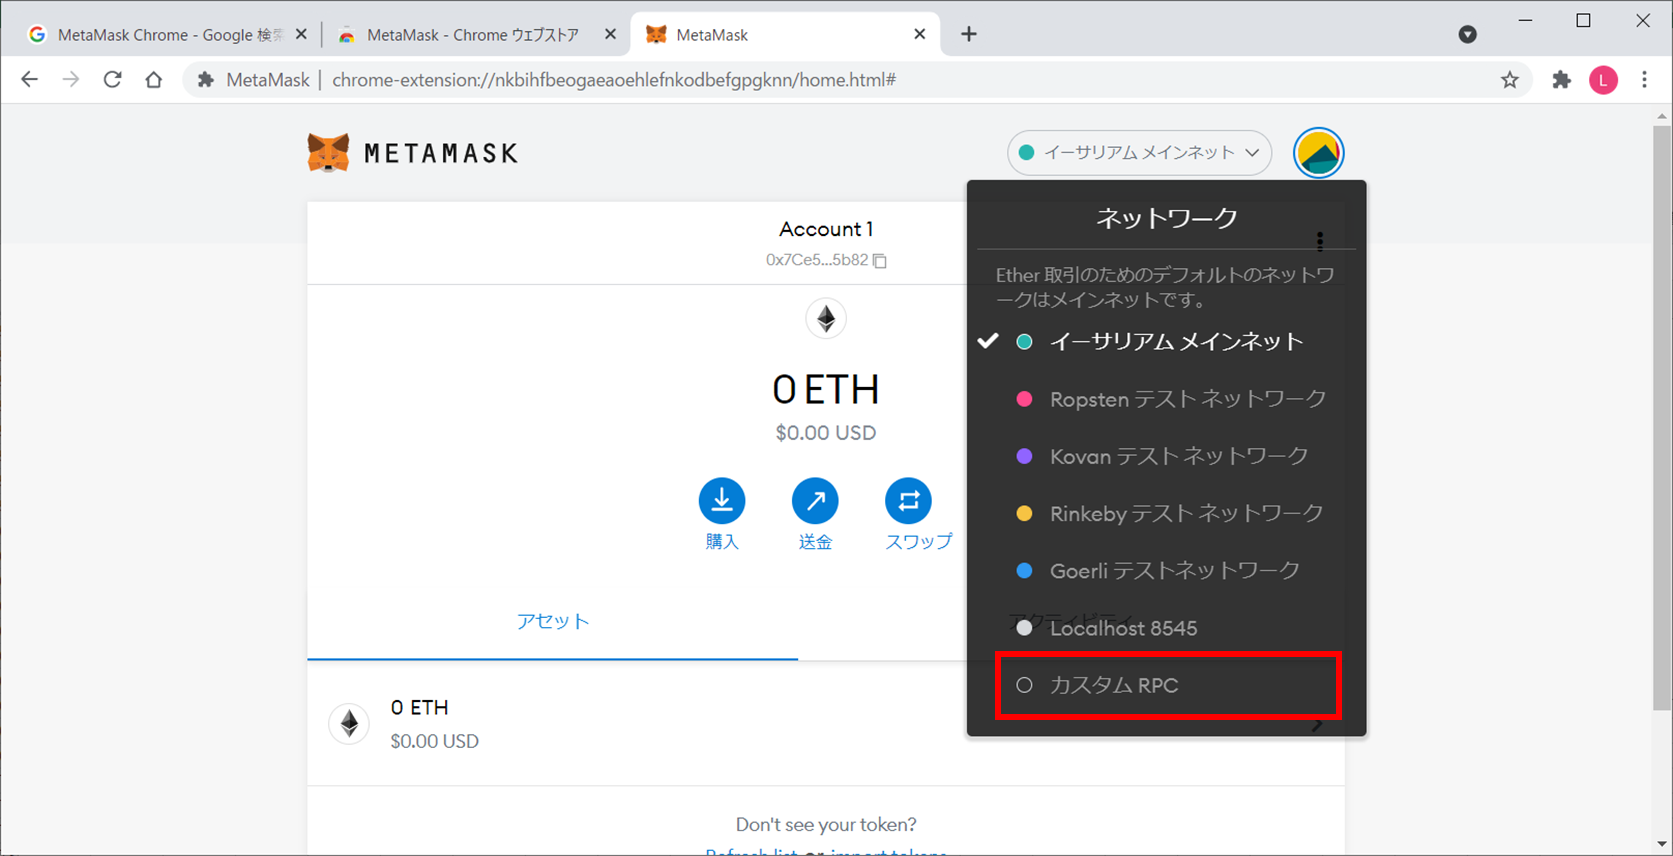Open Chrome extensions puzzle icon
Screen dimensions: 1673x856
pos(1561,80)
